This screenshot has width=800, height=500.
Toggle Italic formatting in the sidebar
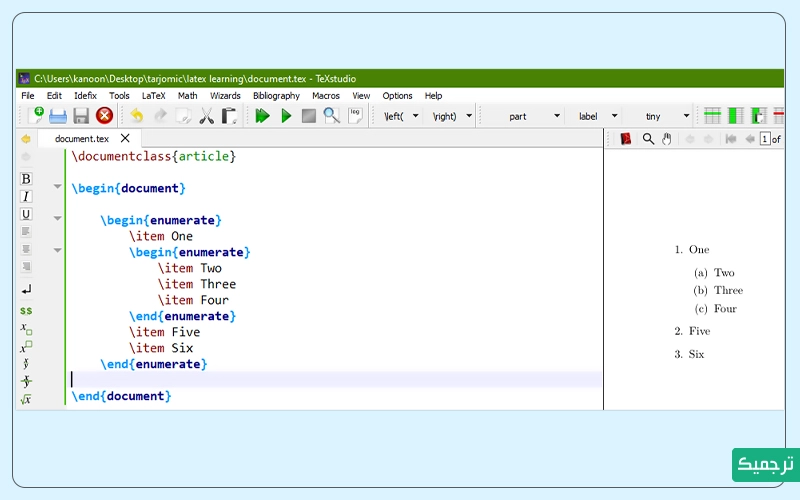tap(26, 197)
